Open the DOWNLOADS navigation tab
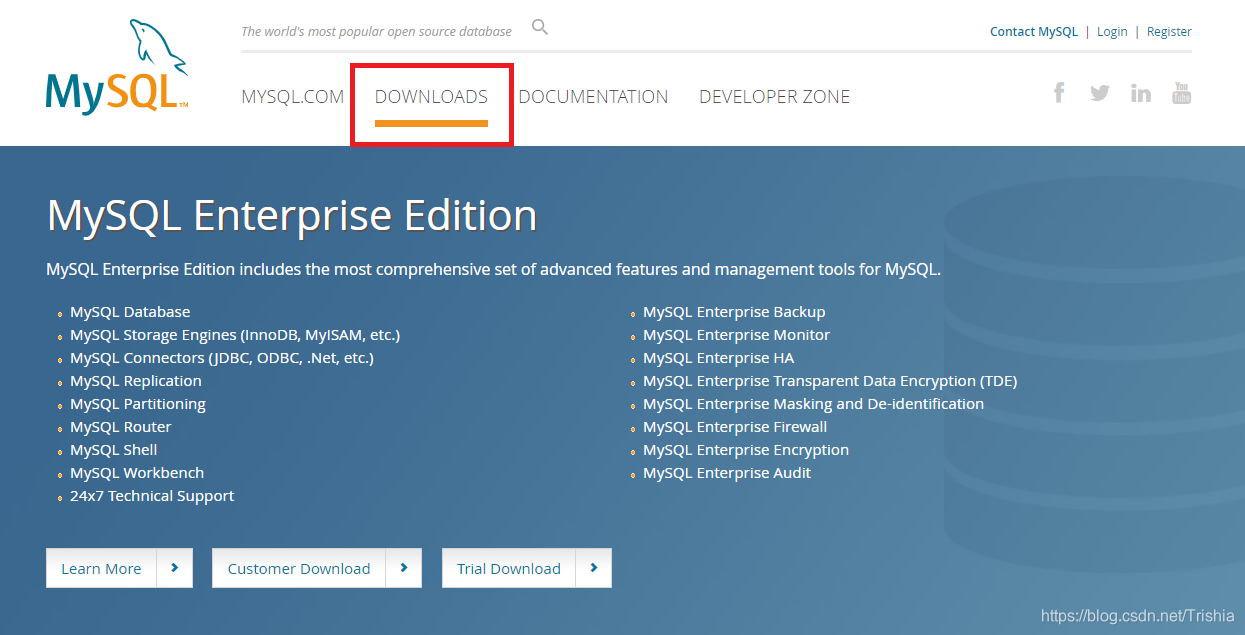The image size is (1245, 635). [431, 97]
